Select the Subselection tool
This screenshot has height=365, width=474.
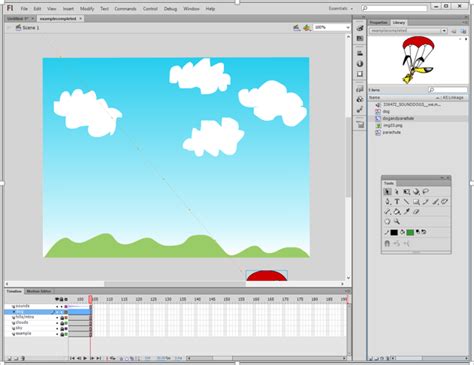[397, 192]
